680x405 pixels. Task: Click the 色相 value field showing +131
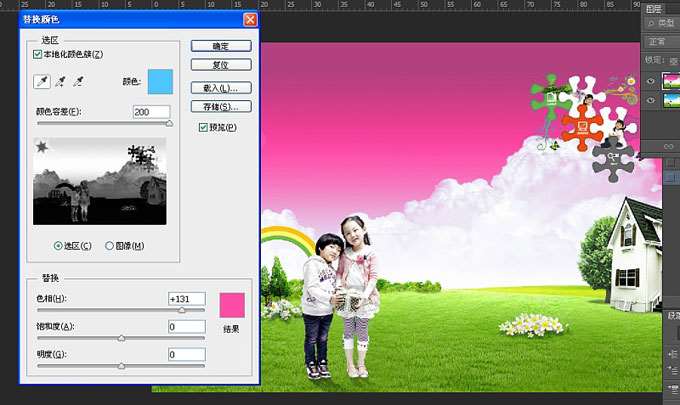187,299
